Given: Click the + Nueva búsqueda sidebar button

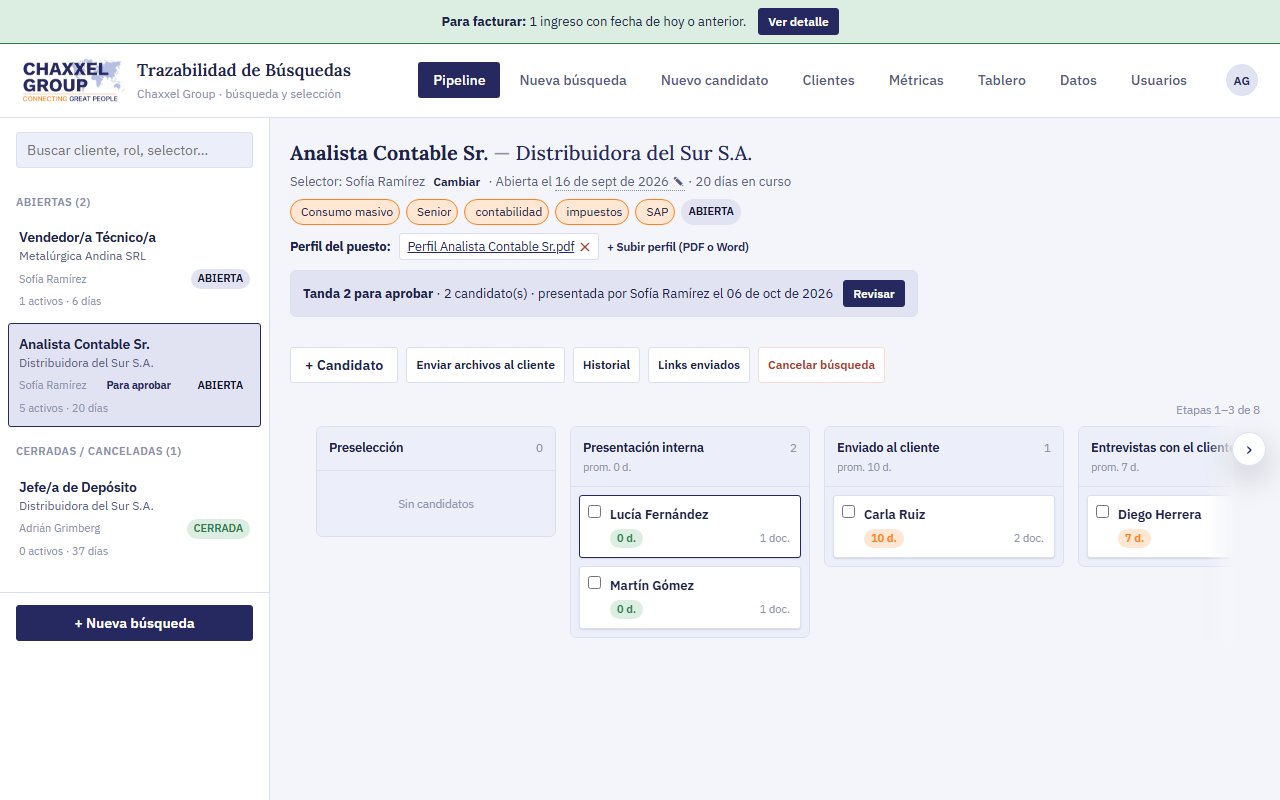Looking at the screenshot, I should (134, 623).
